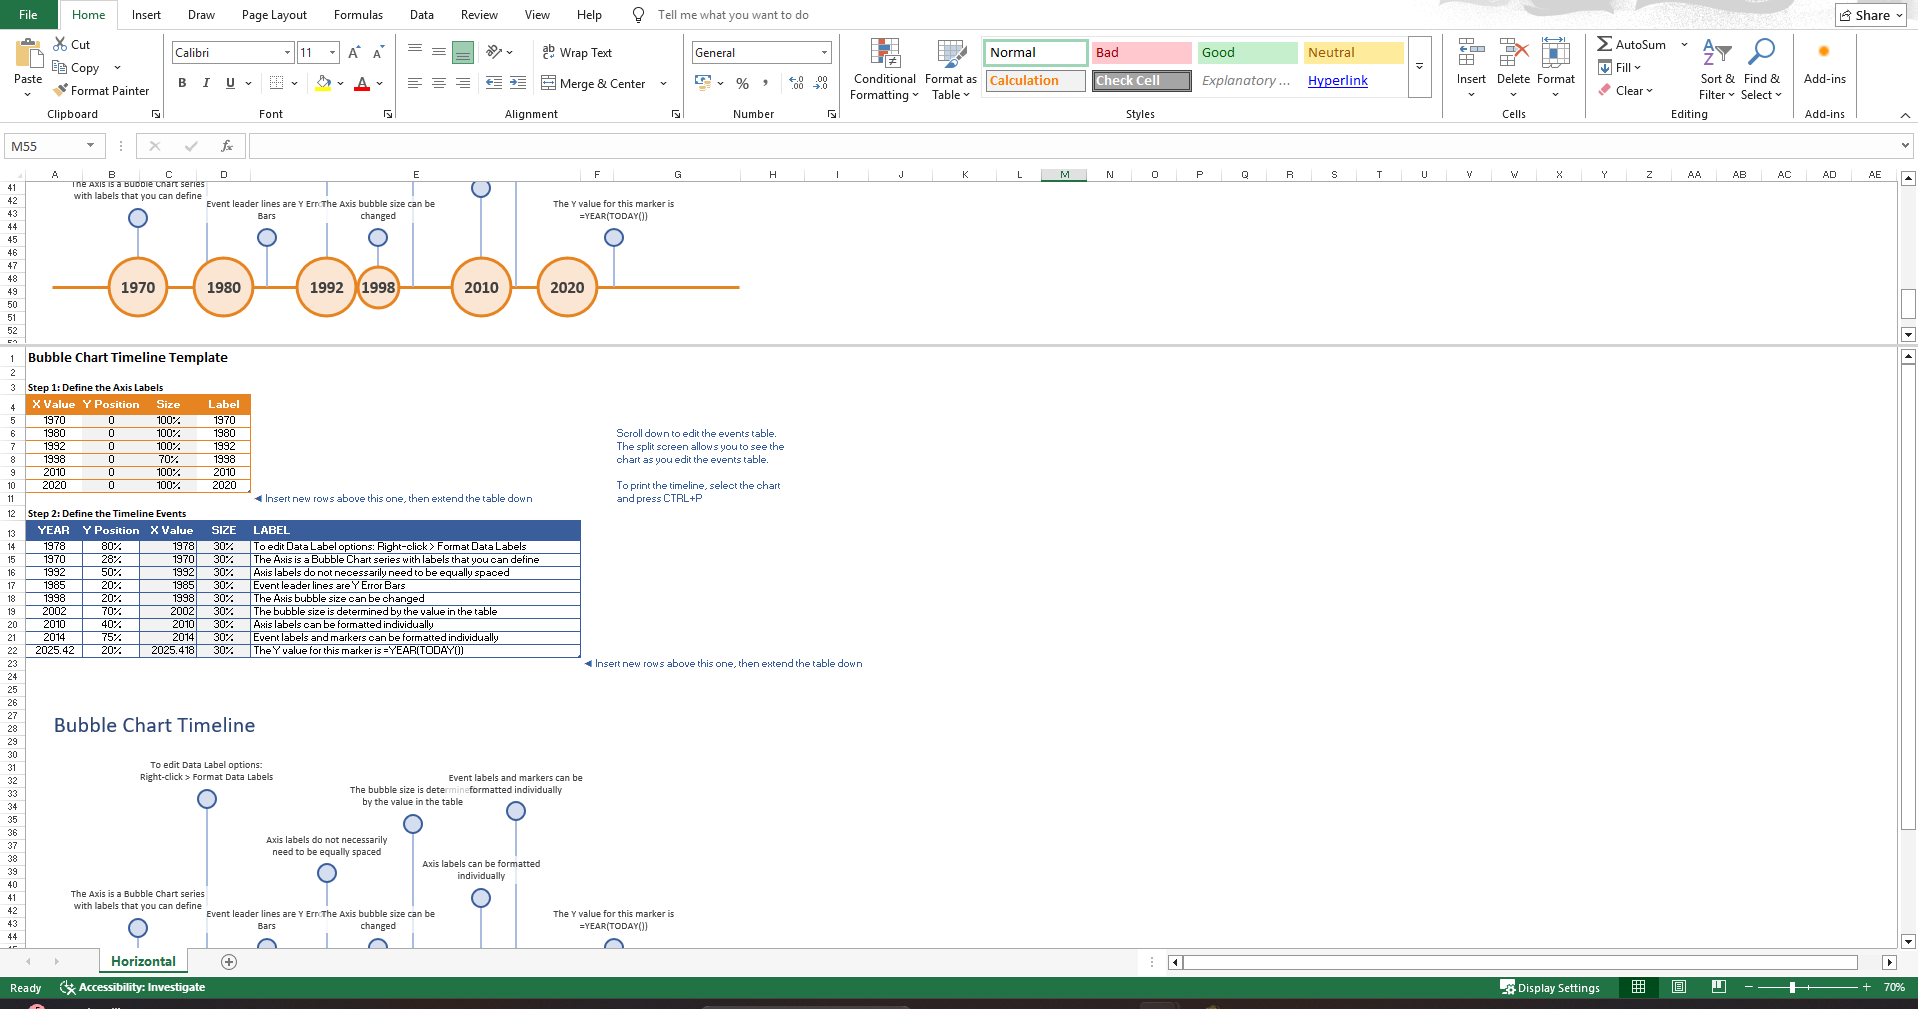Align cell text to top
1918x1009 pixels.
pyautogui.click(x=415, y=51)
